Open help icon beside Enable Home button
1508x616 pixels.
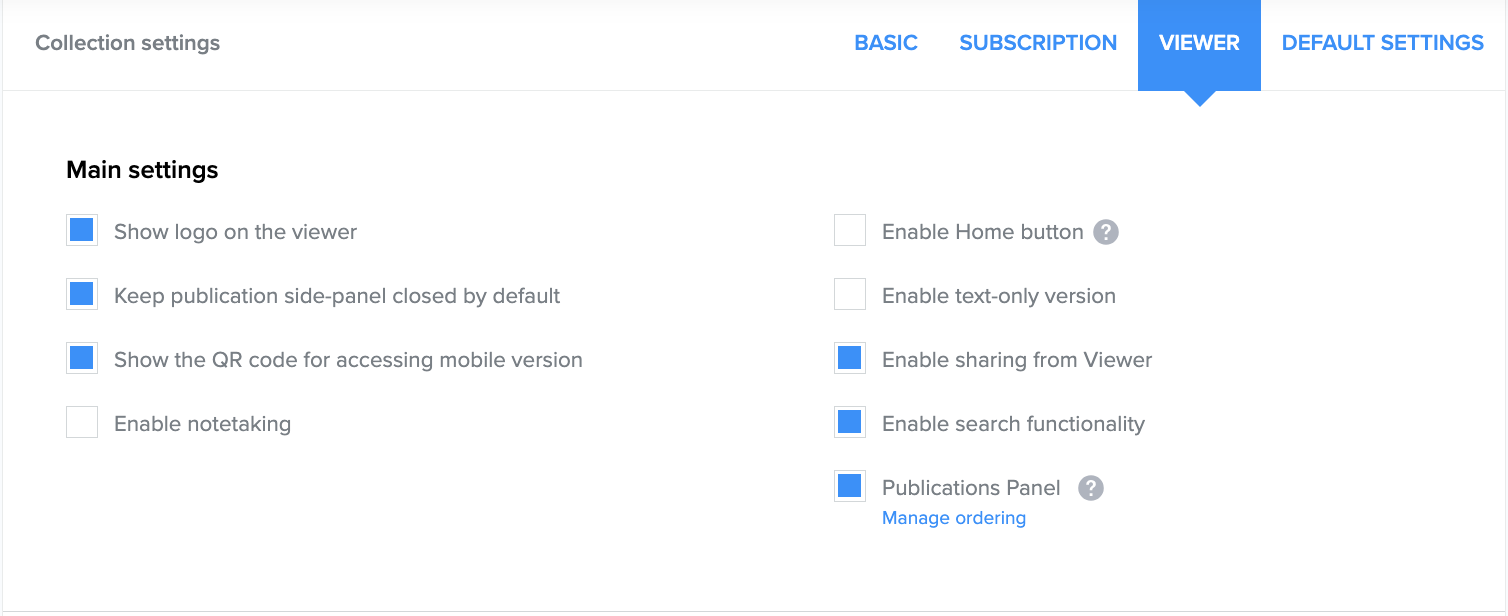click(1105, 232)
